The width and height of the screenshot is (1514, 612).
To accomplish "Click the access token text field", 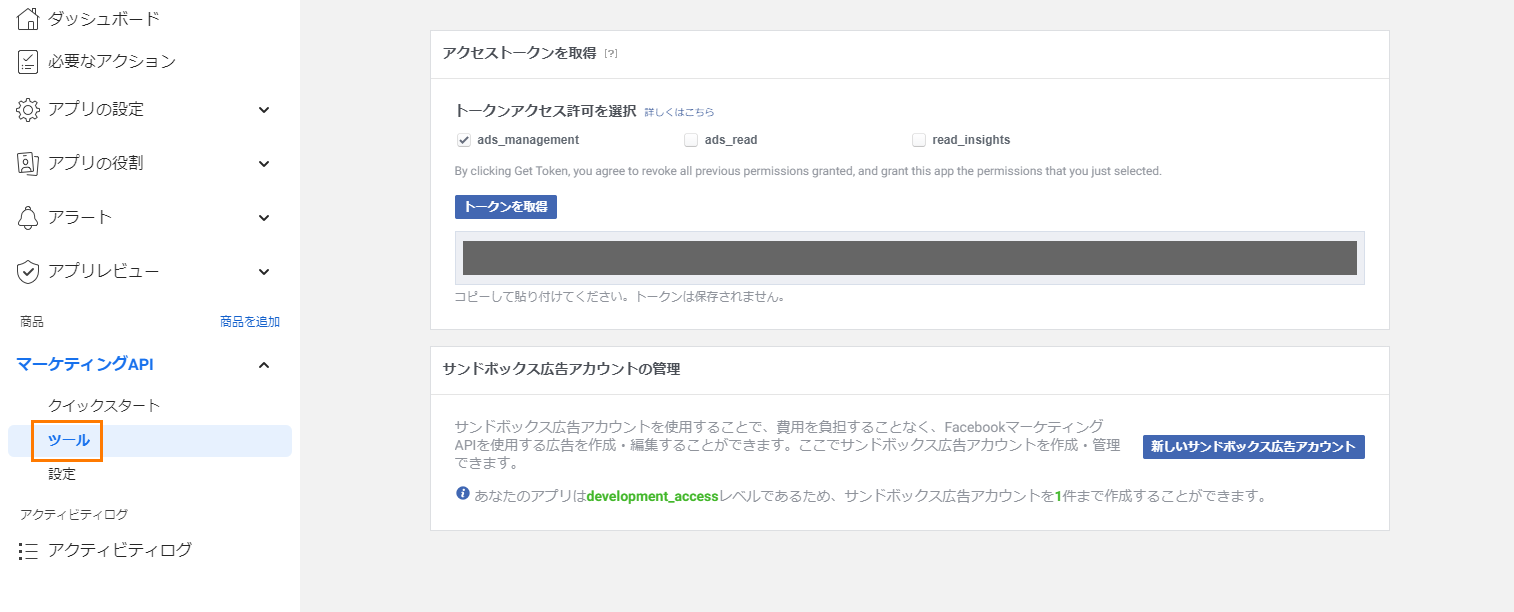I will click(909, 258).
